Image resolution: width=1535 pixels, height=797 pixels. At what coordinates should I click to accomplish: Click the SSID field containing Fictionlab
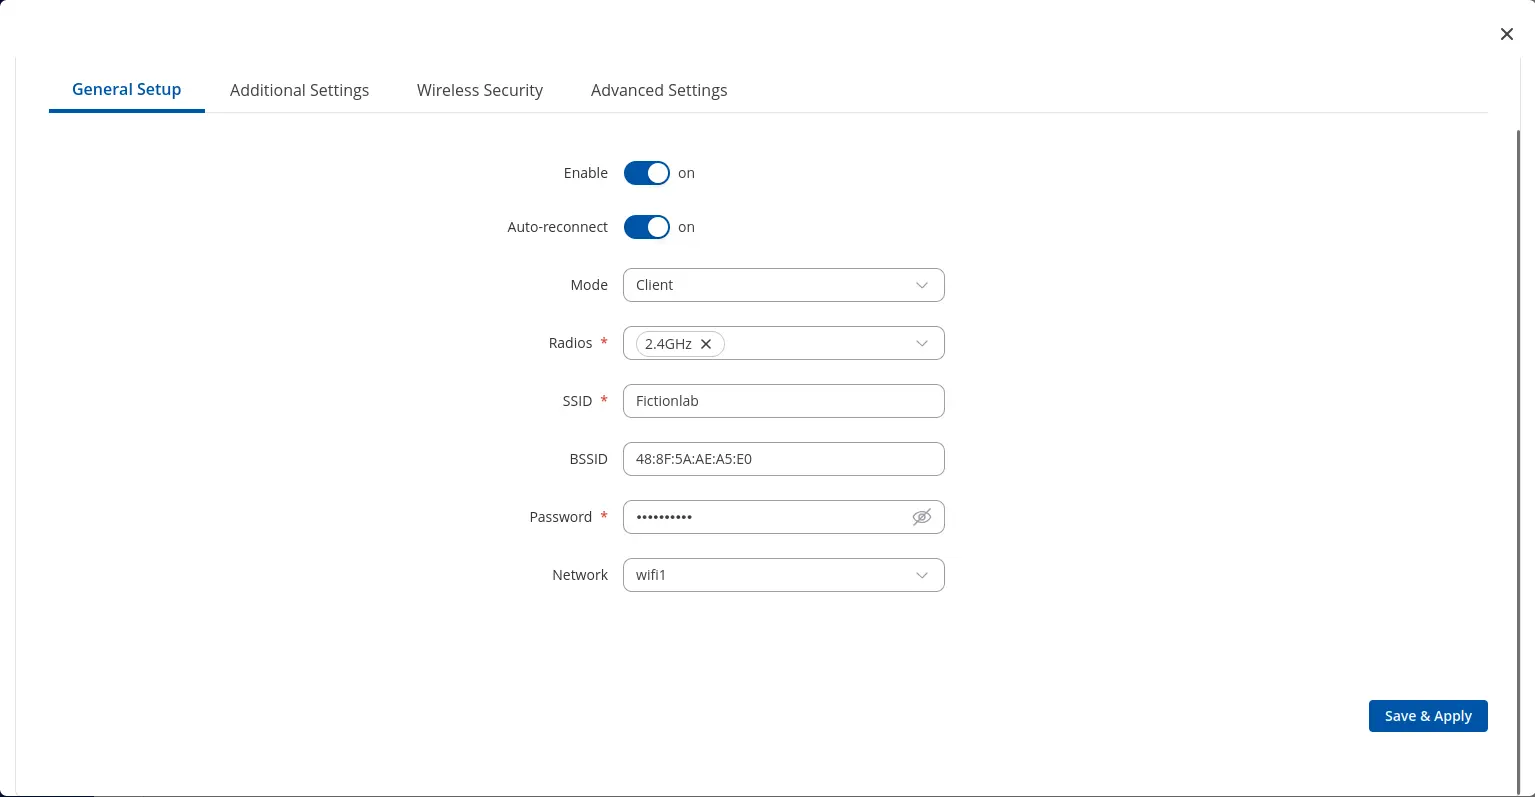(783, 401)
